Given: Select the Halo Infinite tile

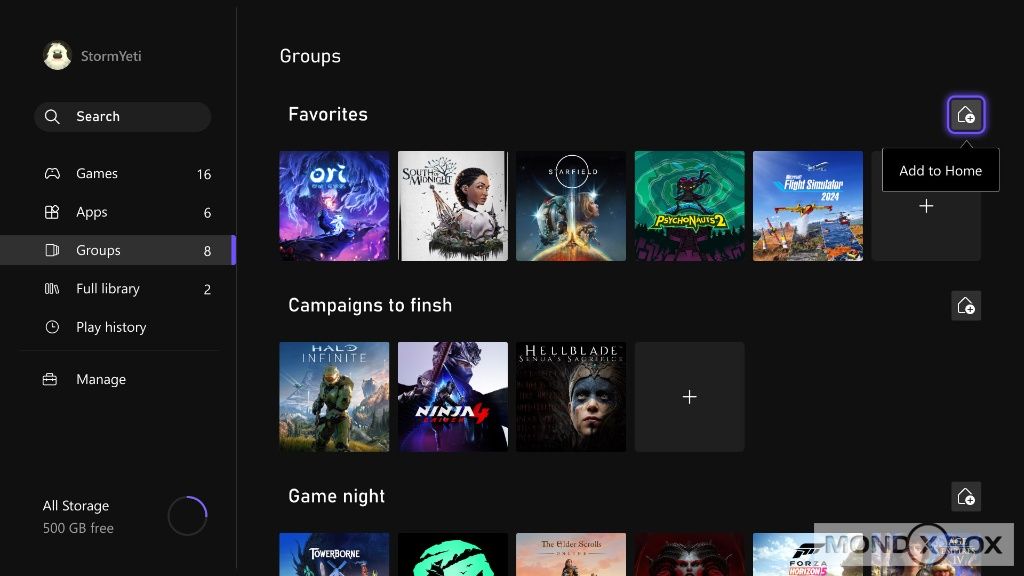Looking at the screenshot, I should click(x=334, y=397).
